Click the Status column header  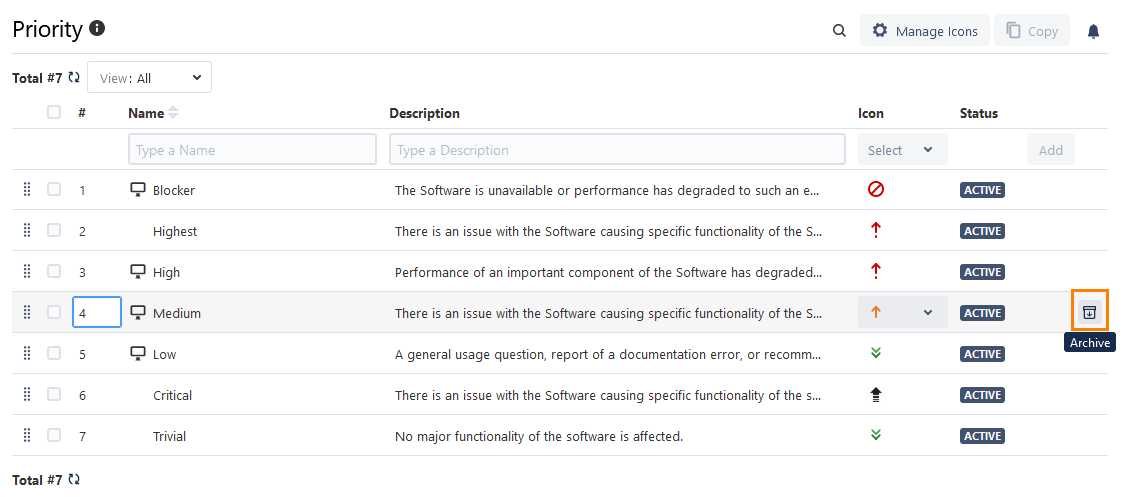tap(978, 113)
